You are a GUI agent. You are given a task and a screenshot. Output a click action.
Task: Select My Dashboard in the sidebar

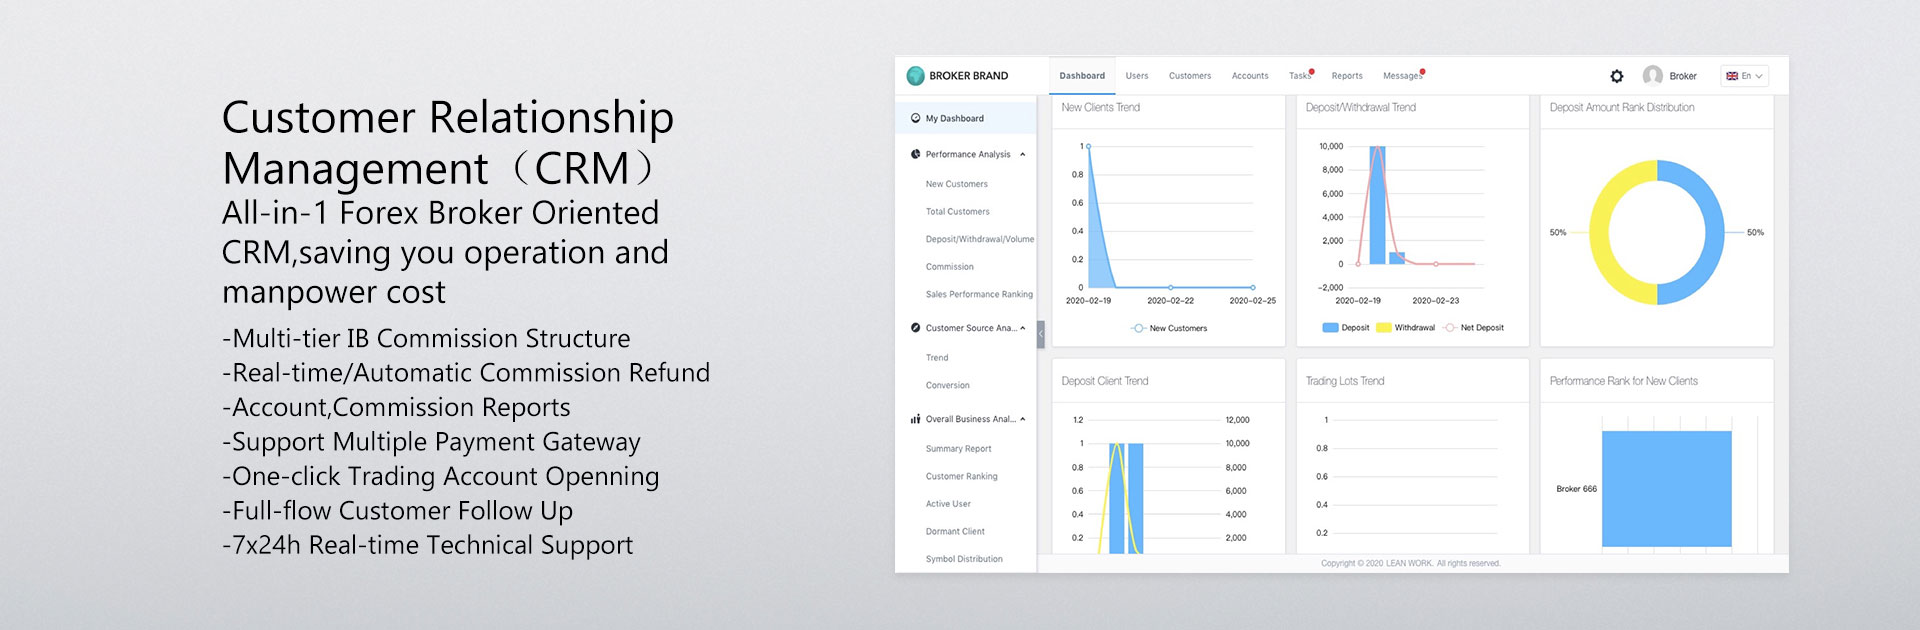[x=966, y=118]
